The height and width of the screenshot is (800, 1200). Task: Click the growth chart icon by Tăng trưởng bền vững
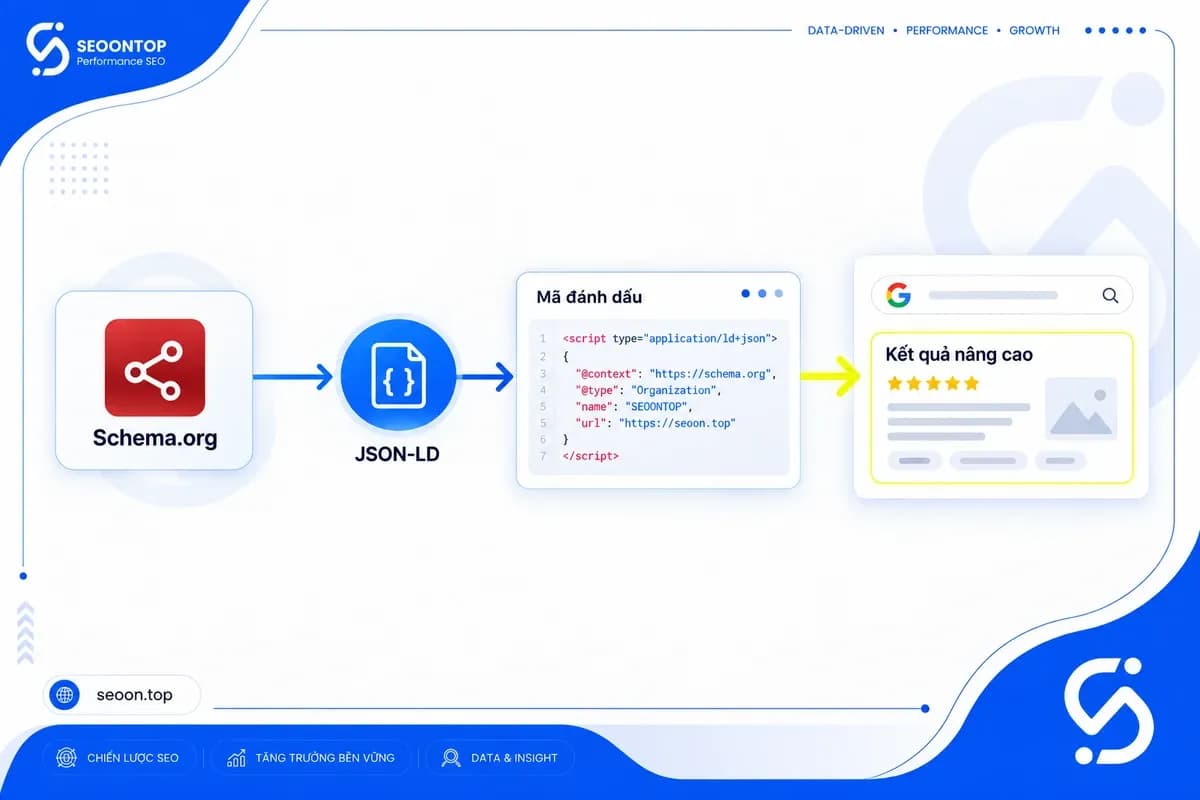point(237,758)
